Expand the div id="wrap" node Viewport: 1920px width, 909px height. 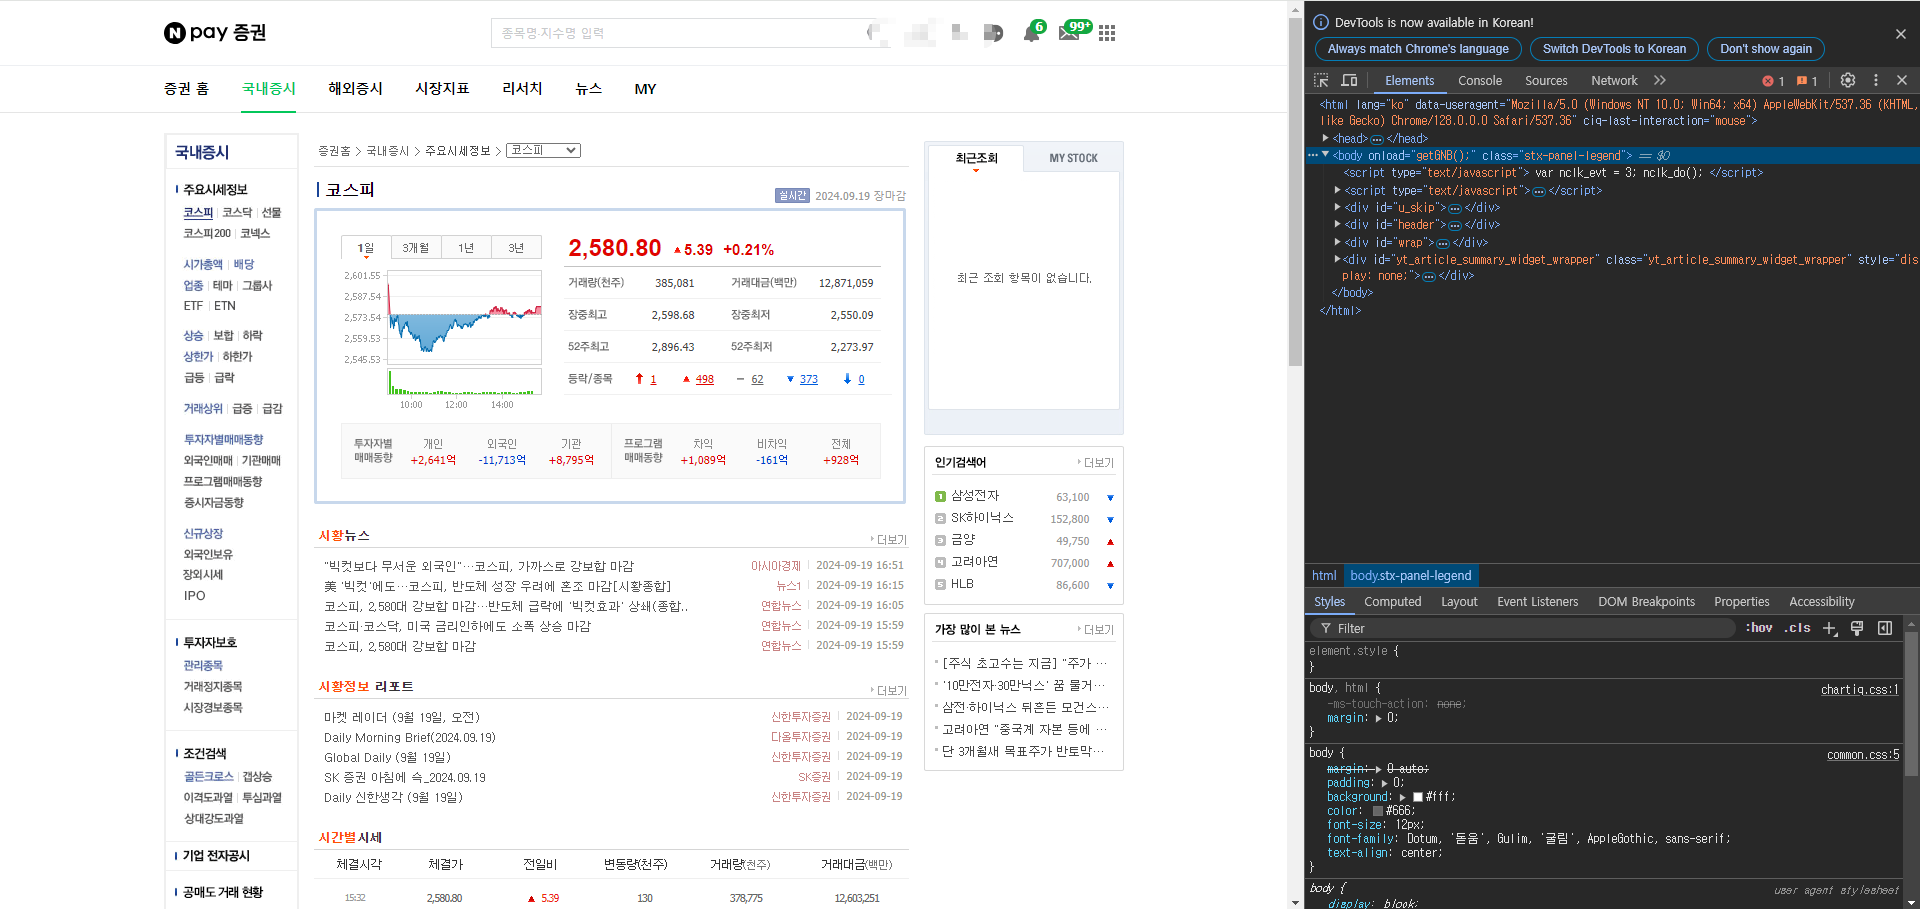click(1338, 242)
